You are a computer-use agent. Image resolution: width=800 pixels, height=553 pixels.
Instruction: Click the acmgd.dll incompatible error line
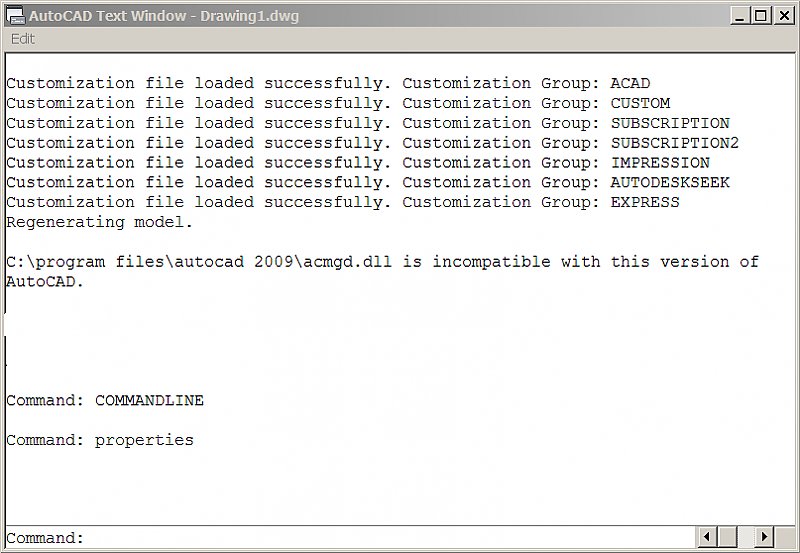pos(382,271)
